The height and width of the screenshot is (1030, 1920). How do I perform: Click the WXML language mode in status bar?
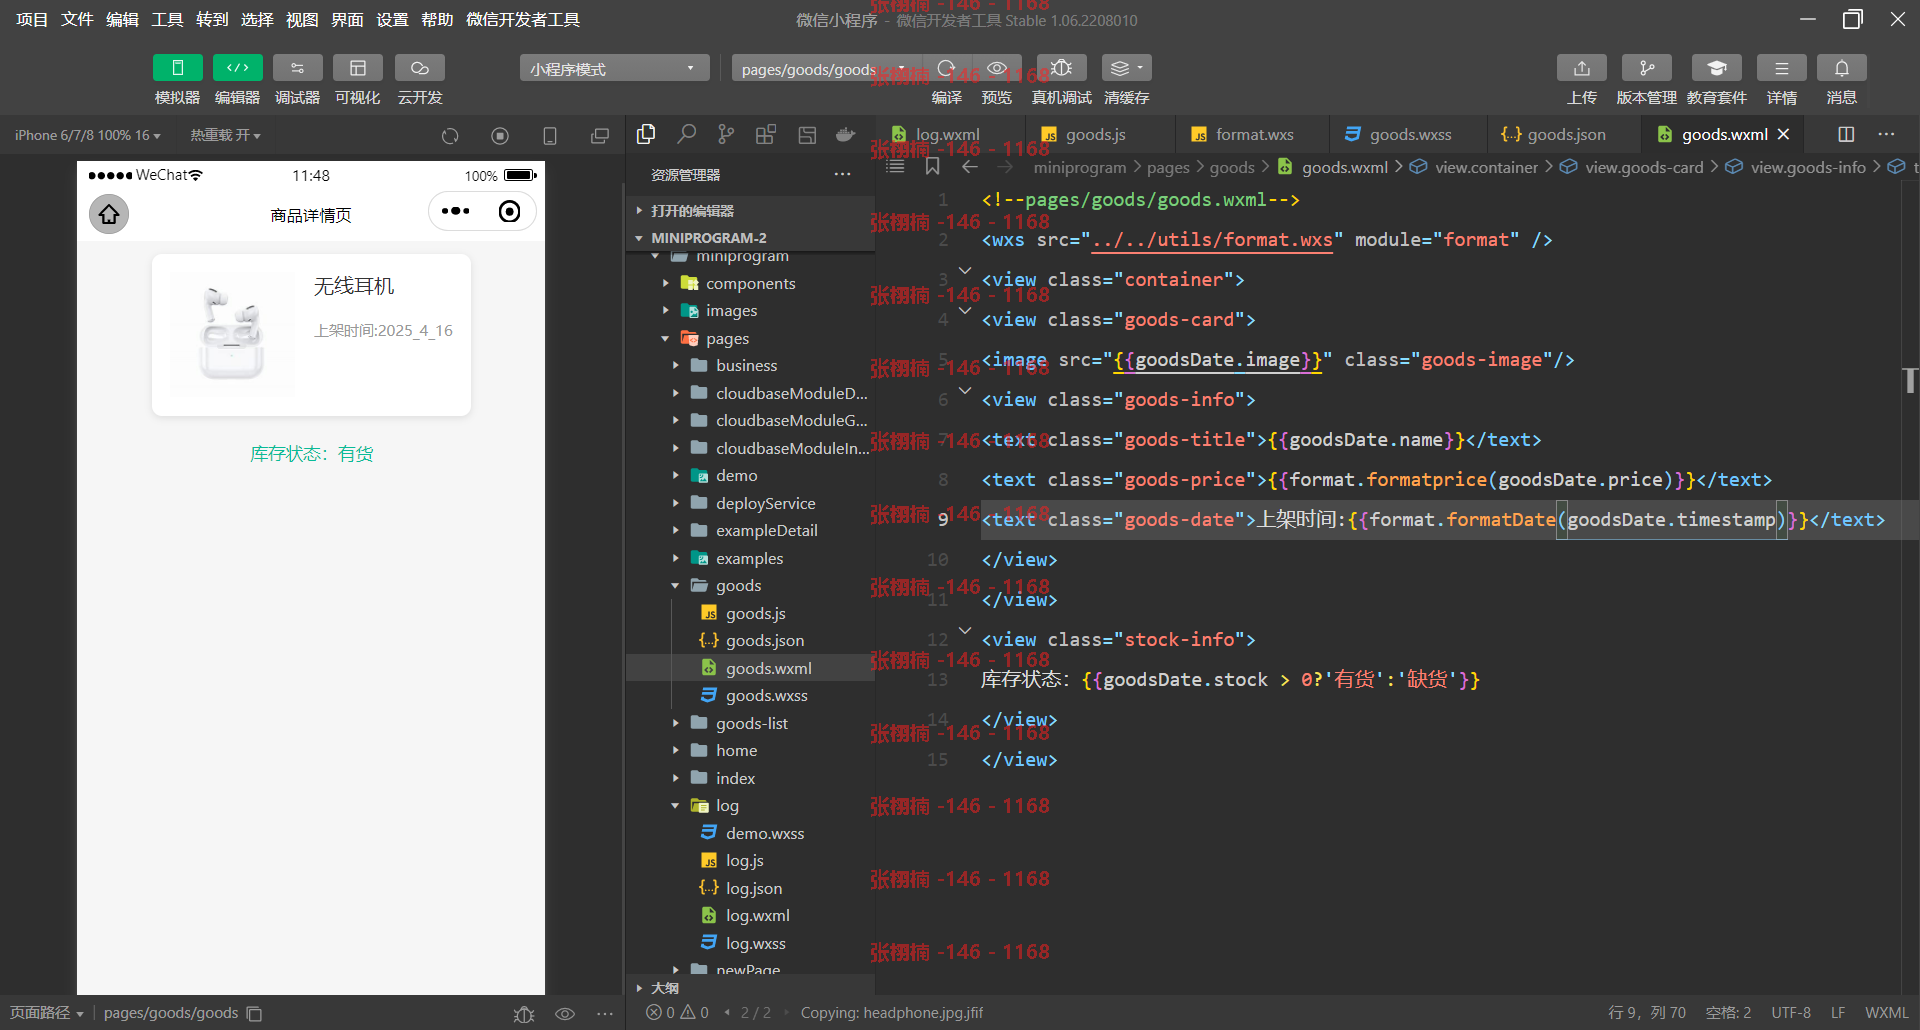pos(1887,1013)
